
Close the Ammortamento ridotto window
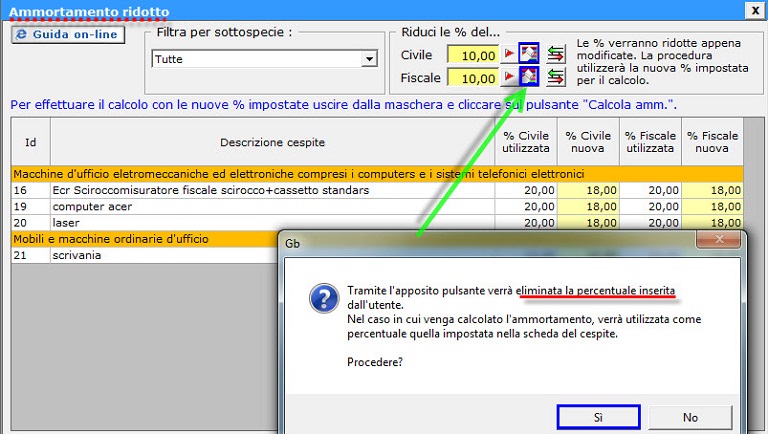(754, 9)
